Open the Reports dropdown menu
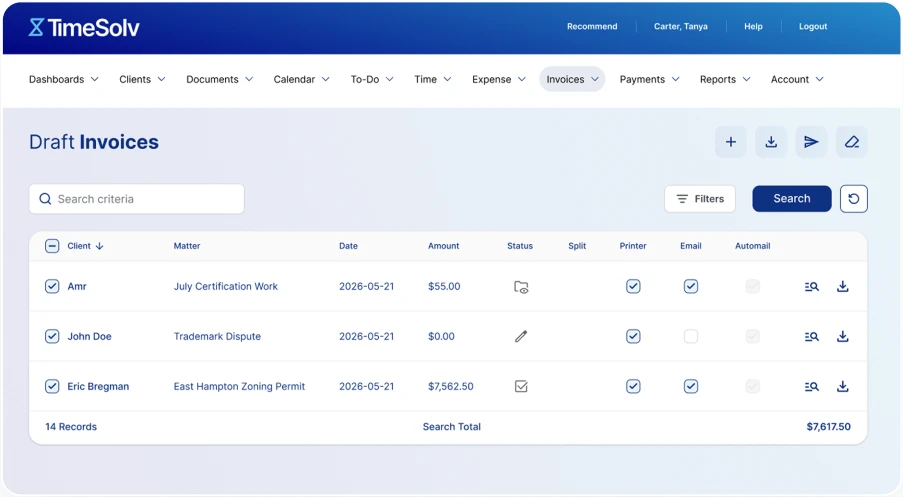This screenshot has height=497, width=903. (x=725, y=80)
